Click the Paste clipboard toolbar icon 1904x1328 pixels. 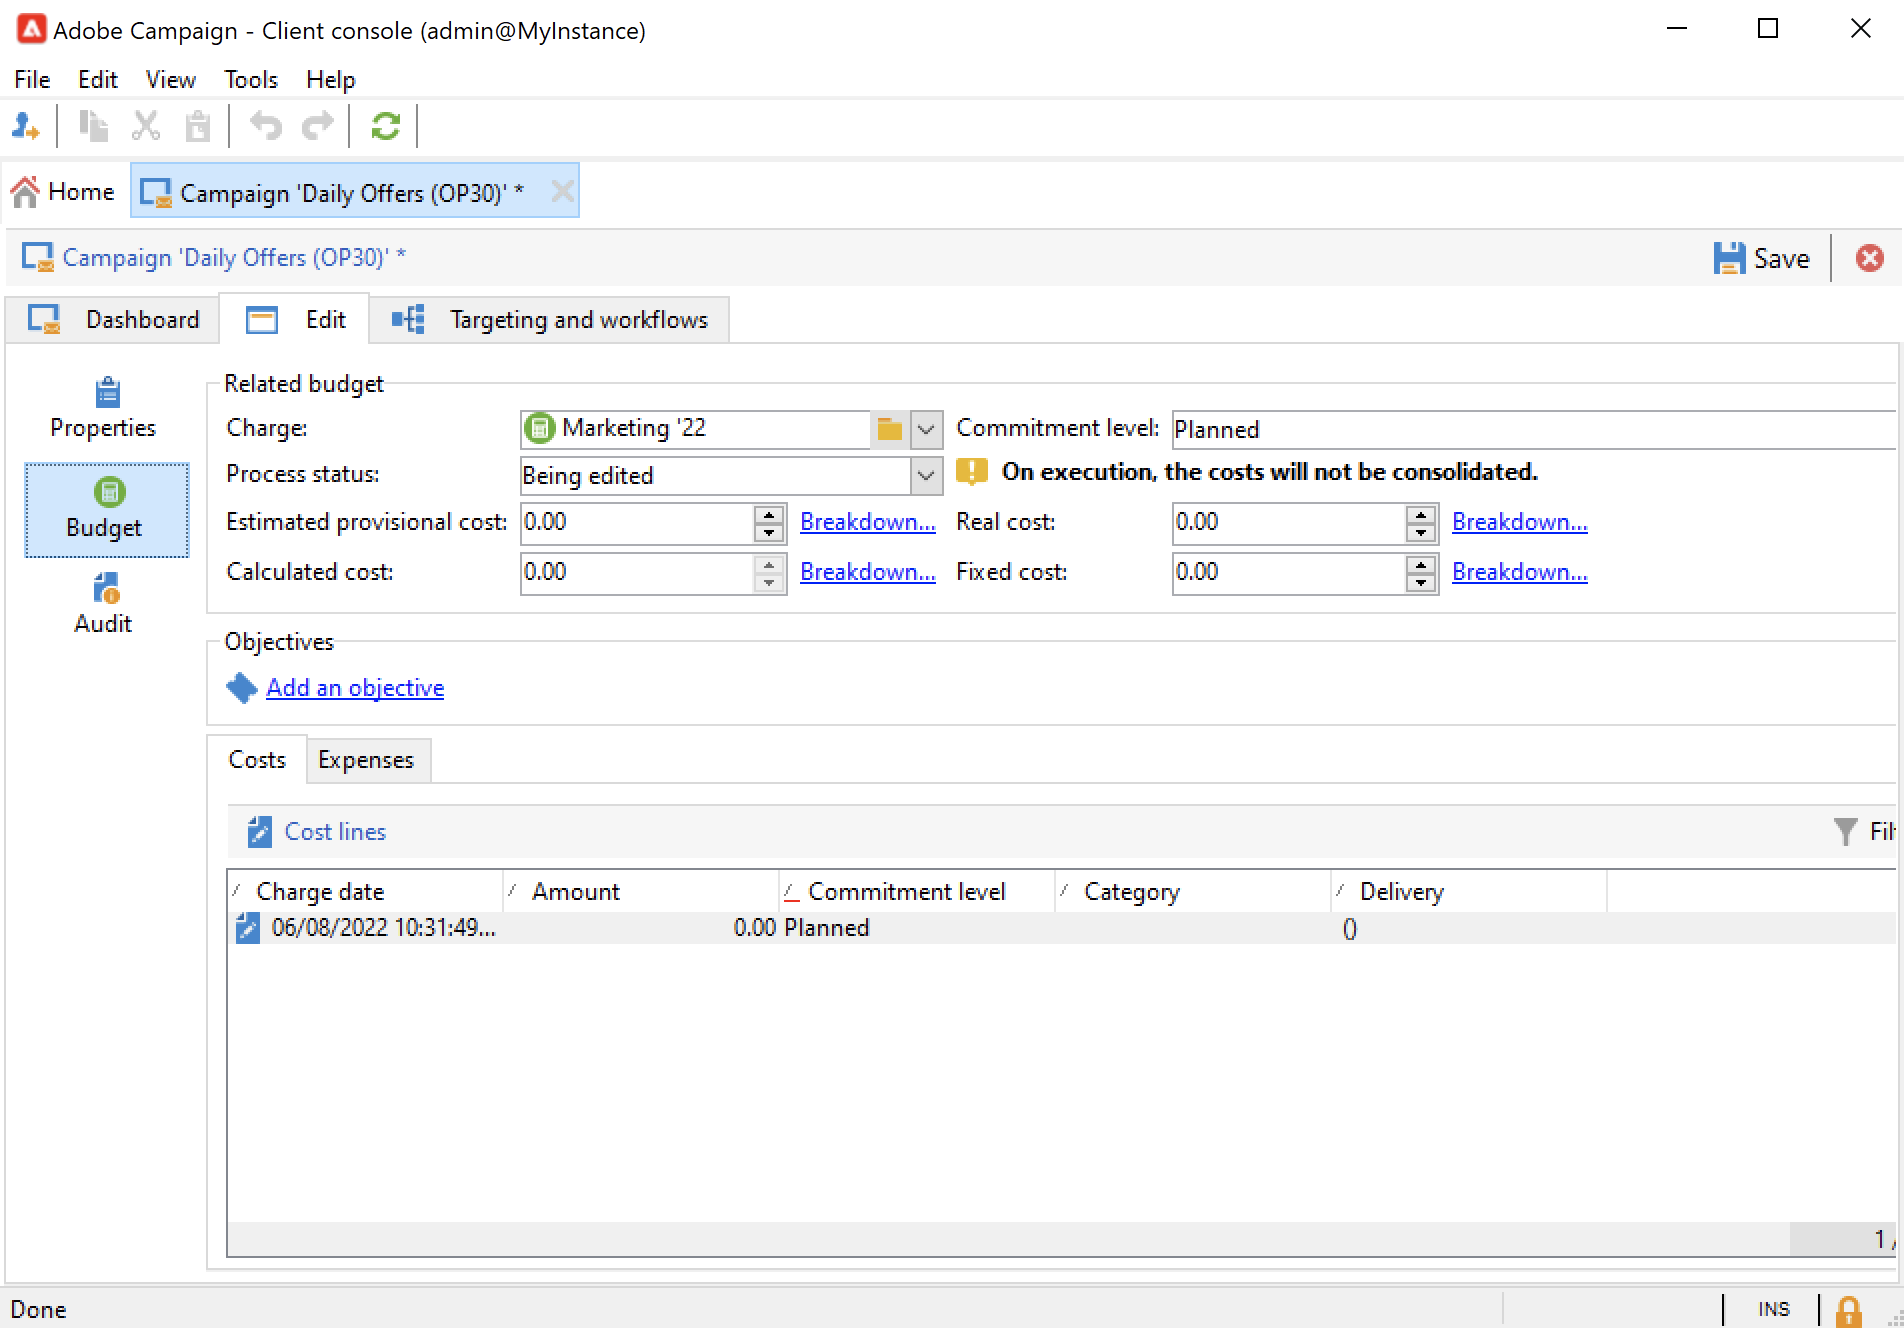point(198,126)
